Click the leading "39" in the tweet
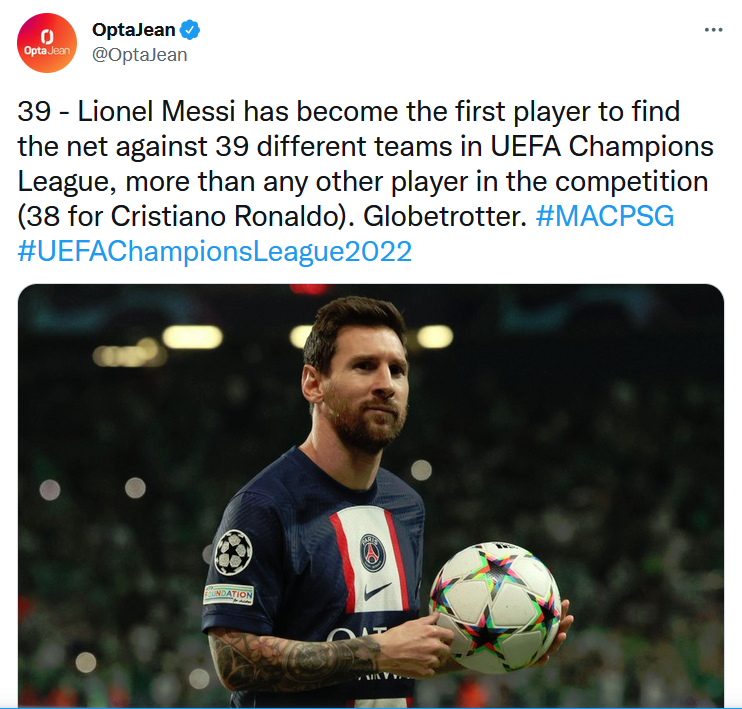 pos(34,112)
